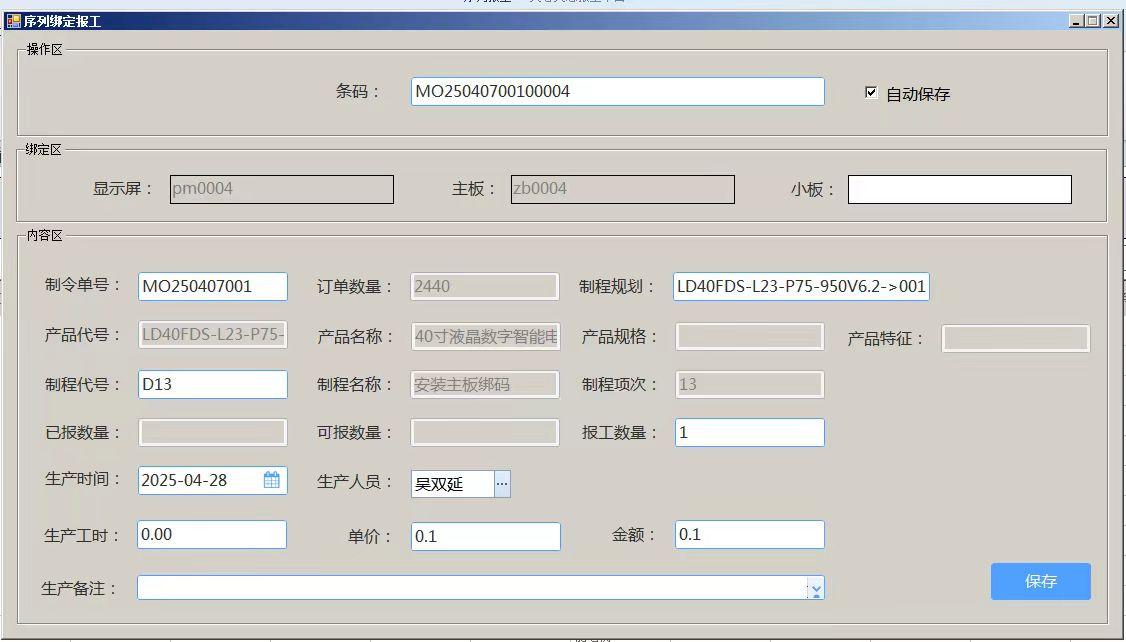Click the ellipsis button beside 生产人员
The width and height of the screenshot is (1126, 642).
[x=502, y=484]
